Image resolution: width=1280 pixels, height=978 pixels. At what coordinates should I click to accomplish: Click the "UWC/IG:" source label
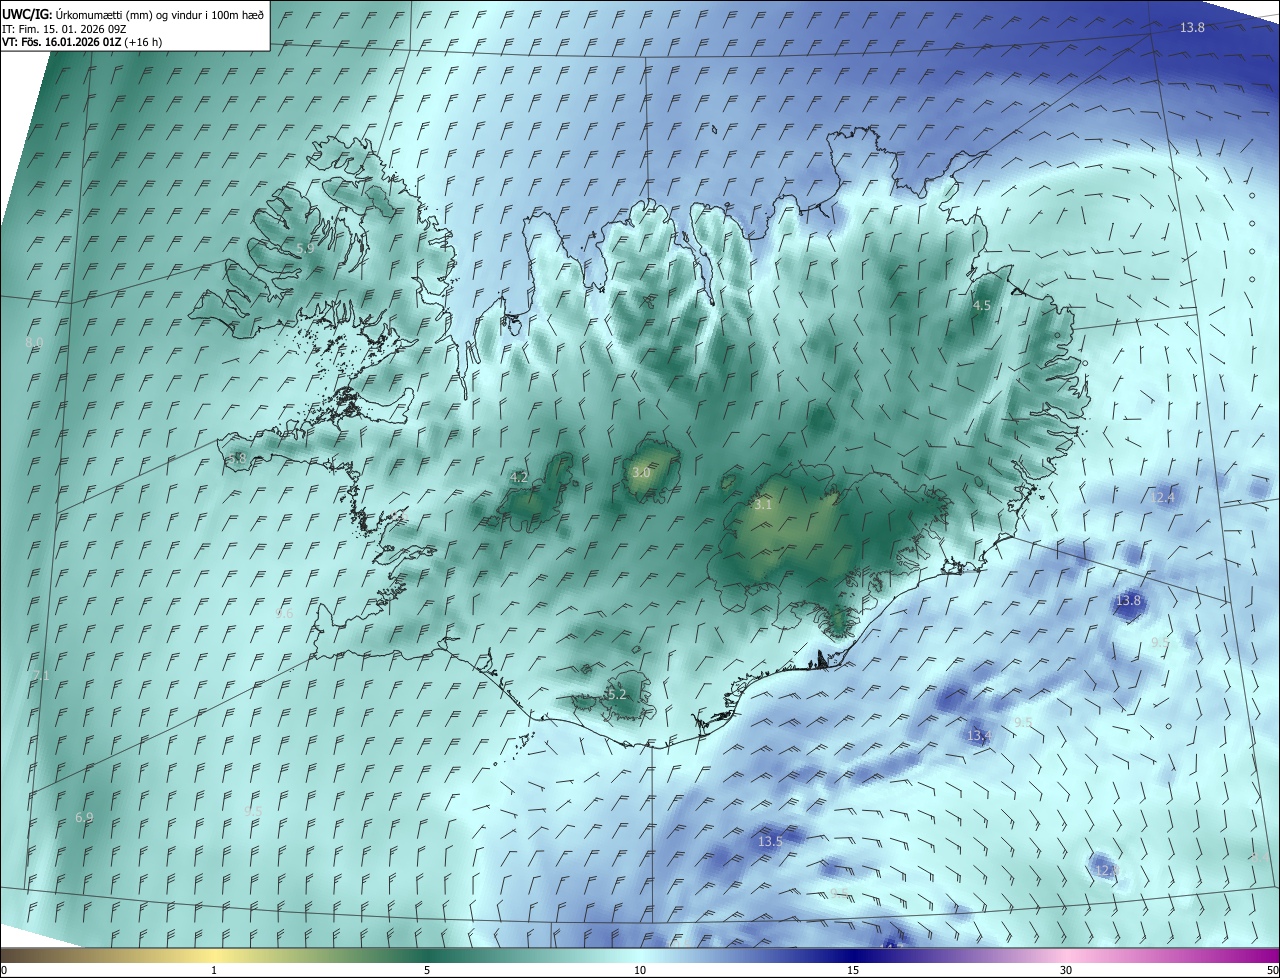(28, 15)
